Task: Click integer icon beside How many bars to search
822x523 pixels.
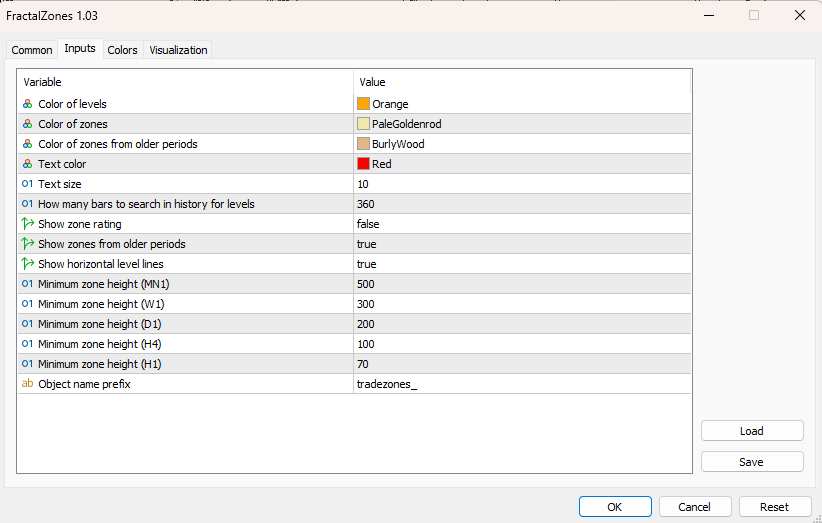Action: tap(28, 204)
